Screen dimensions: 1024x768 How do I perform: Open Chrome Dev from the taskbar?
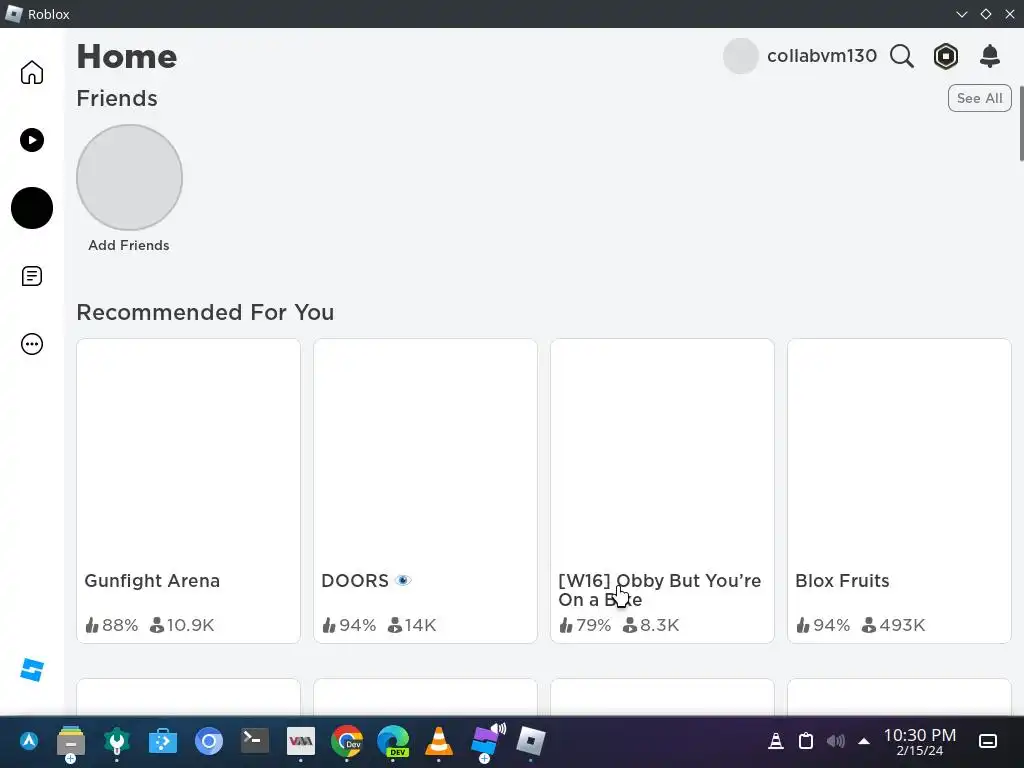point(347,741)
